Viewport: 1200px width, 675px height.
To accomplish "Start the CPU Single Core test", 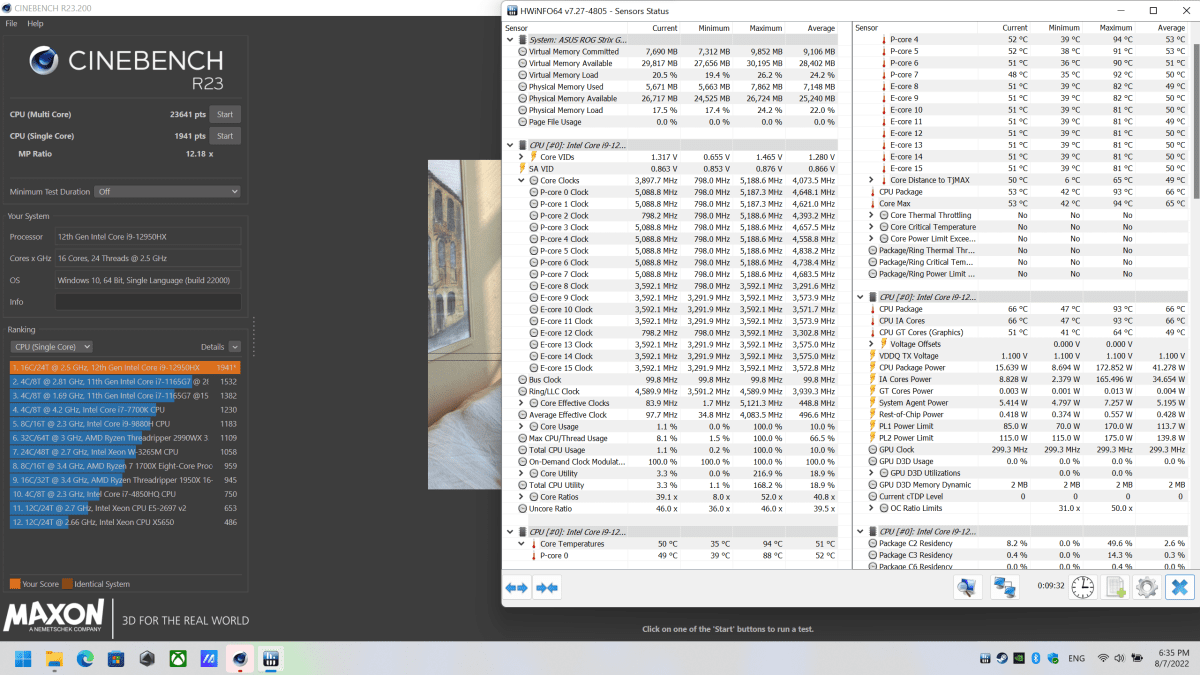I will point(225,136).
